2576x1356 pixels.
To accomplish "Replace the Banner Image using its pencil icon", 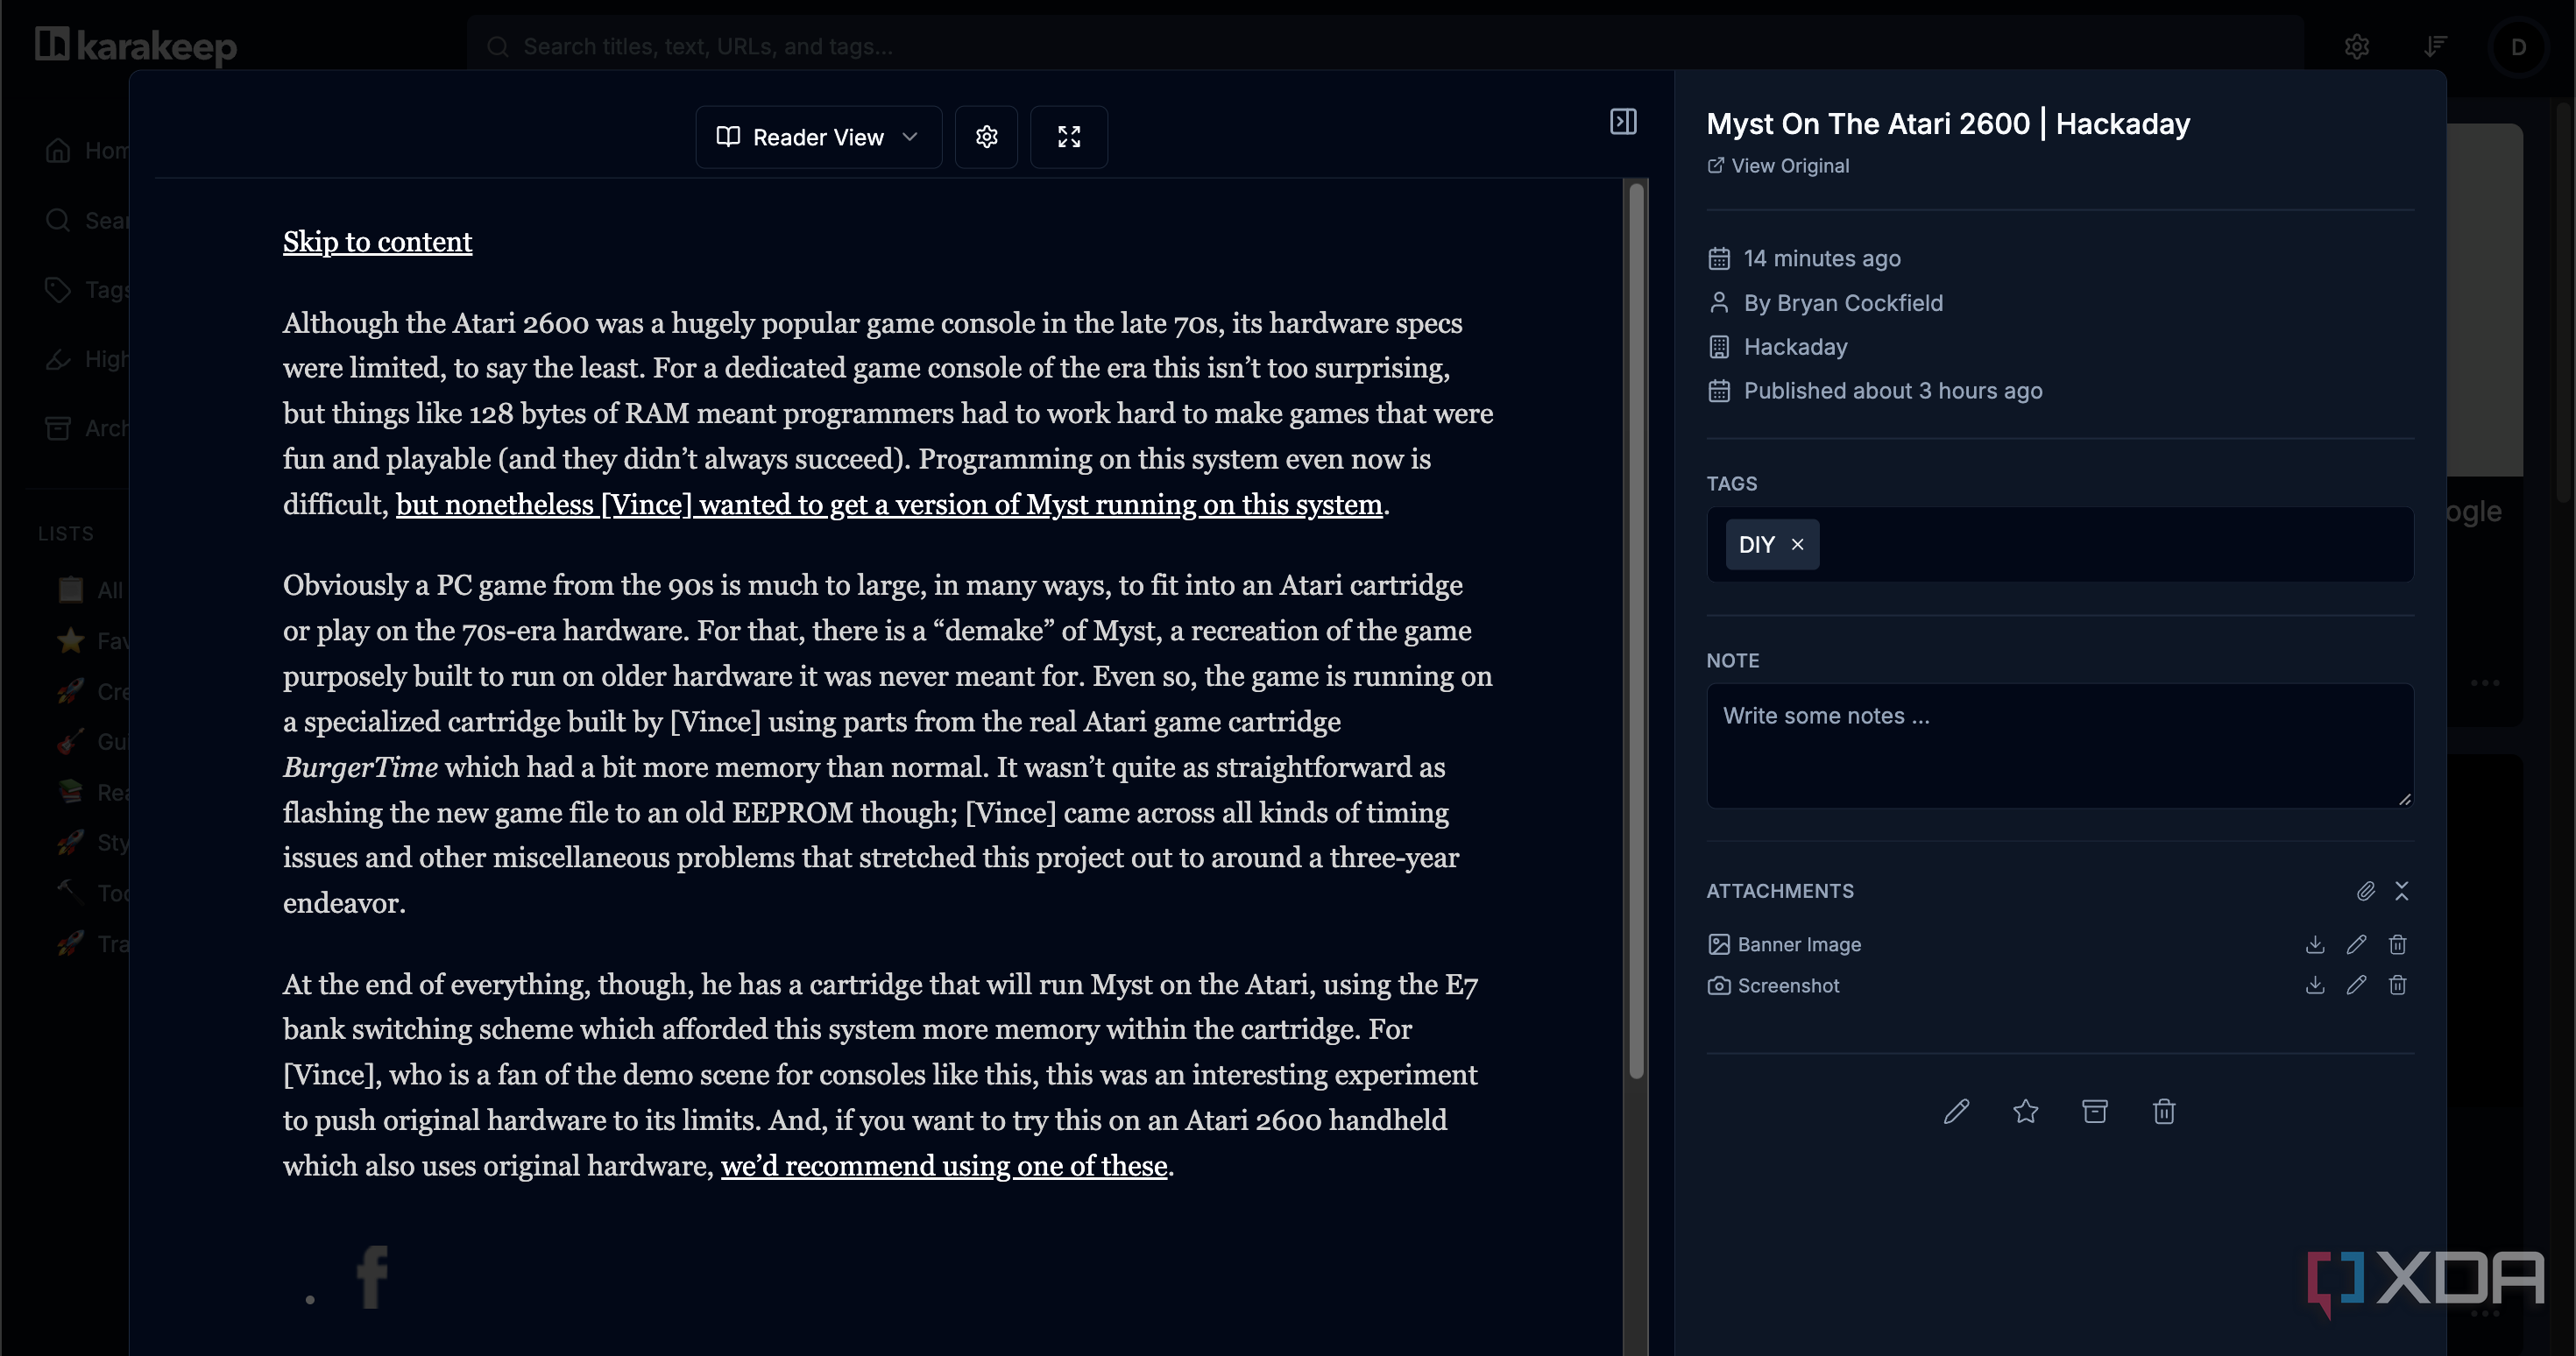I will tap(2356, 944).
